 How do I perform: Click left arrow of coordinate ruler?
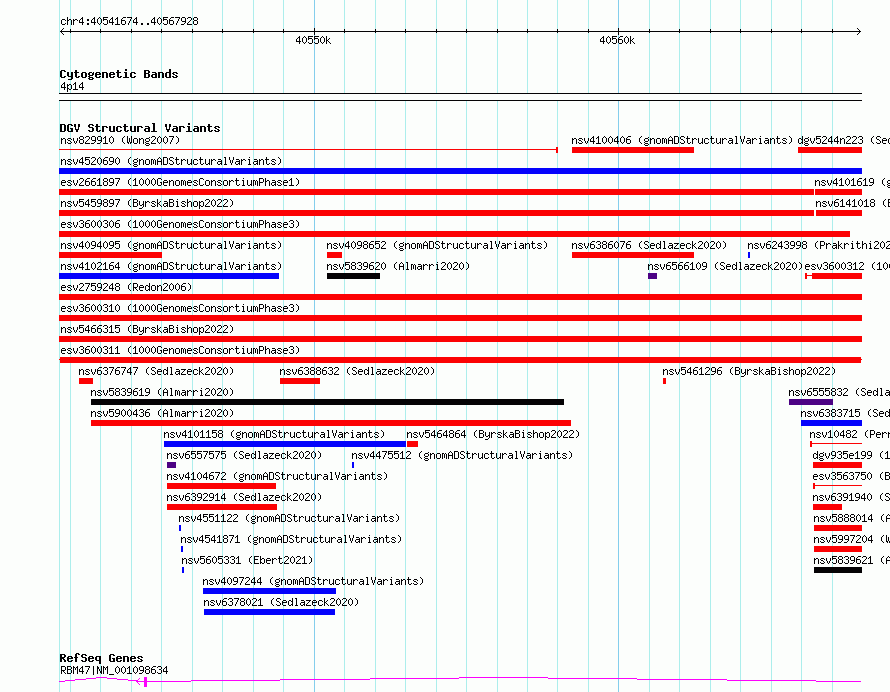click(x=63, y=32)
